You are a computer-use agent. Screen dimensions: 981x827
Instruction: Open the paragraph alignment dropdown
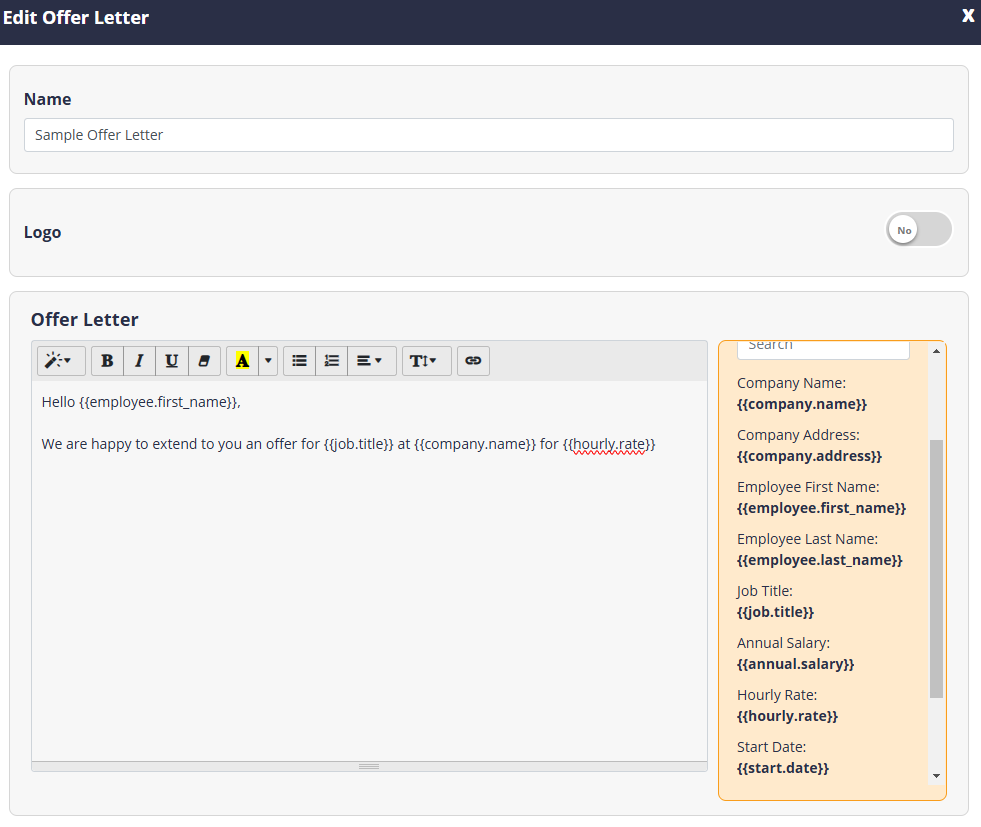(x=370, y=361)
